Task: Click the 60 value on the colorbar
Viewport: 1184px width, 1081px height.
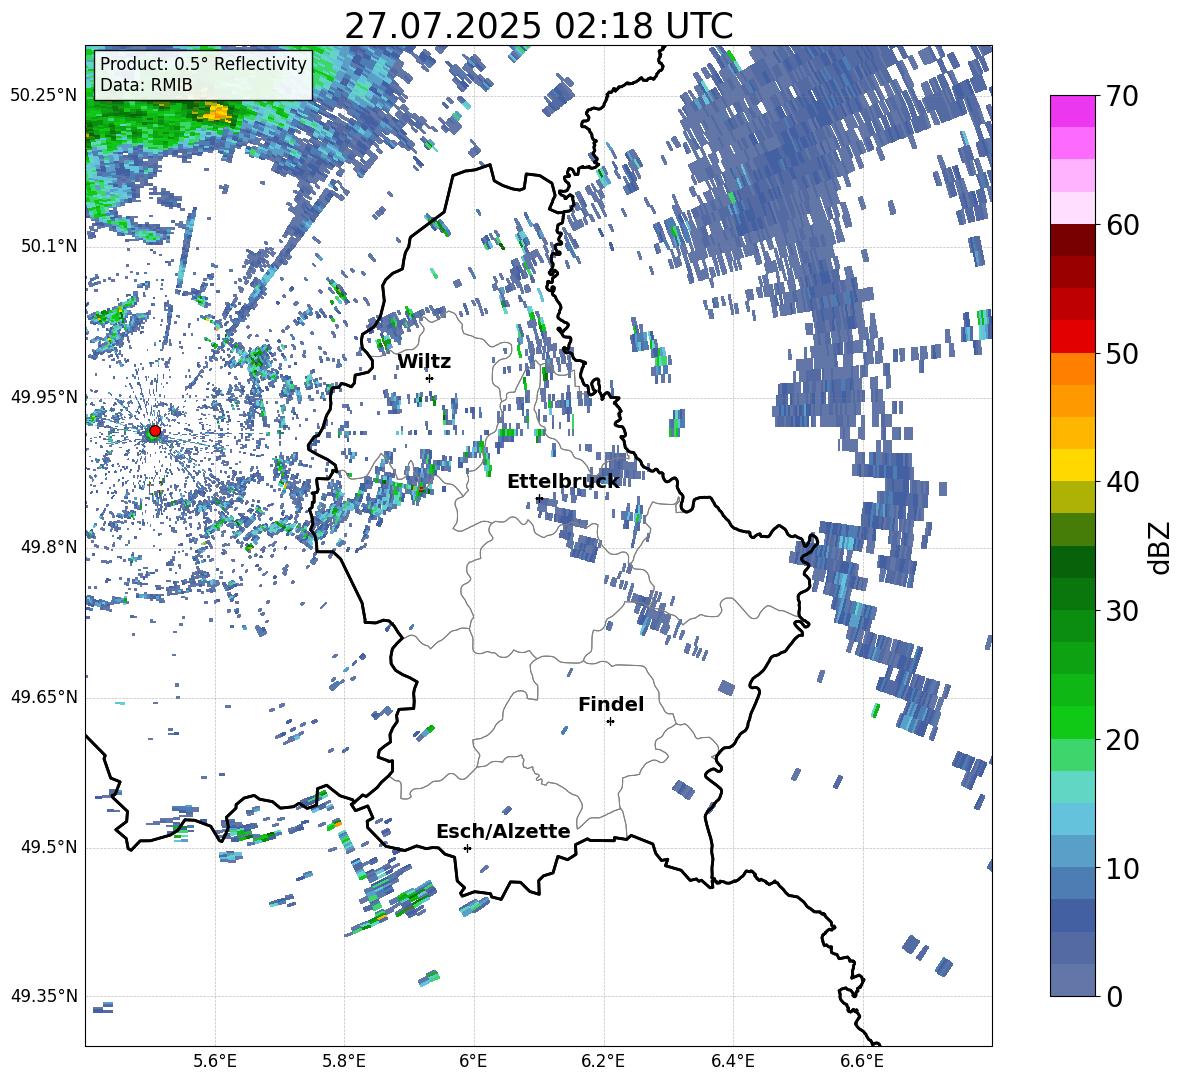Action: (1122, 225)
